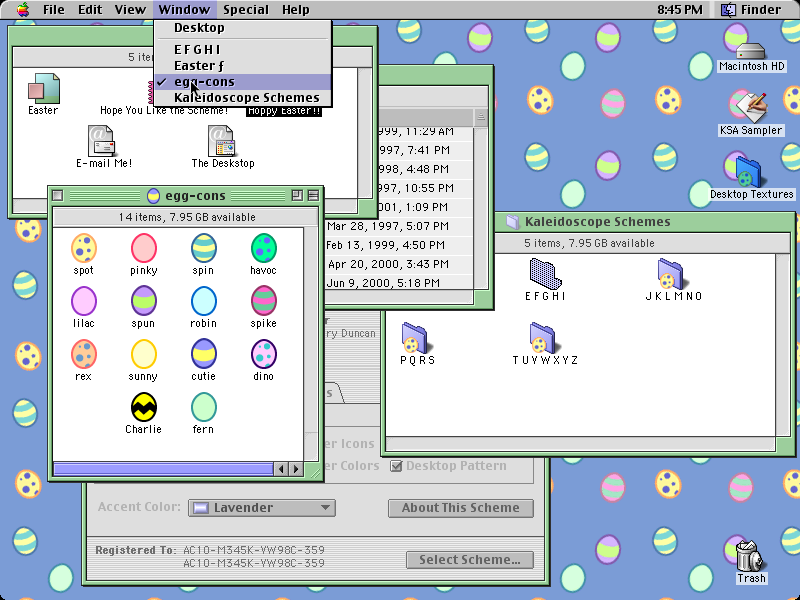Select the pinky egg icon
The image size is (800, 600).
pos(143,248)
